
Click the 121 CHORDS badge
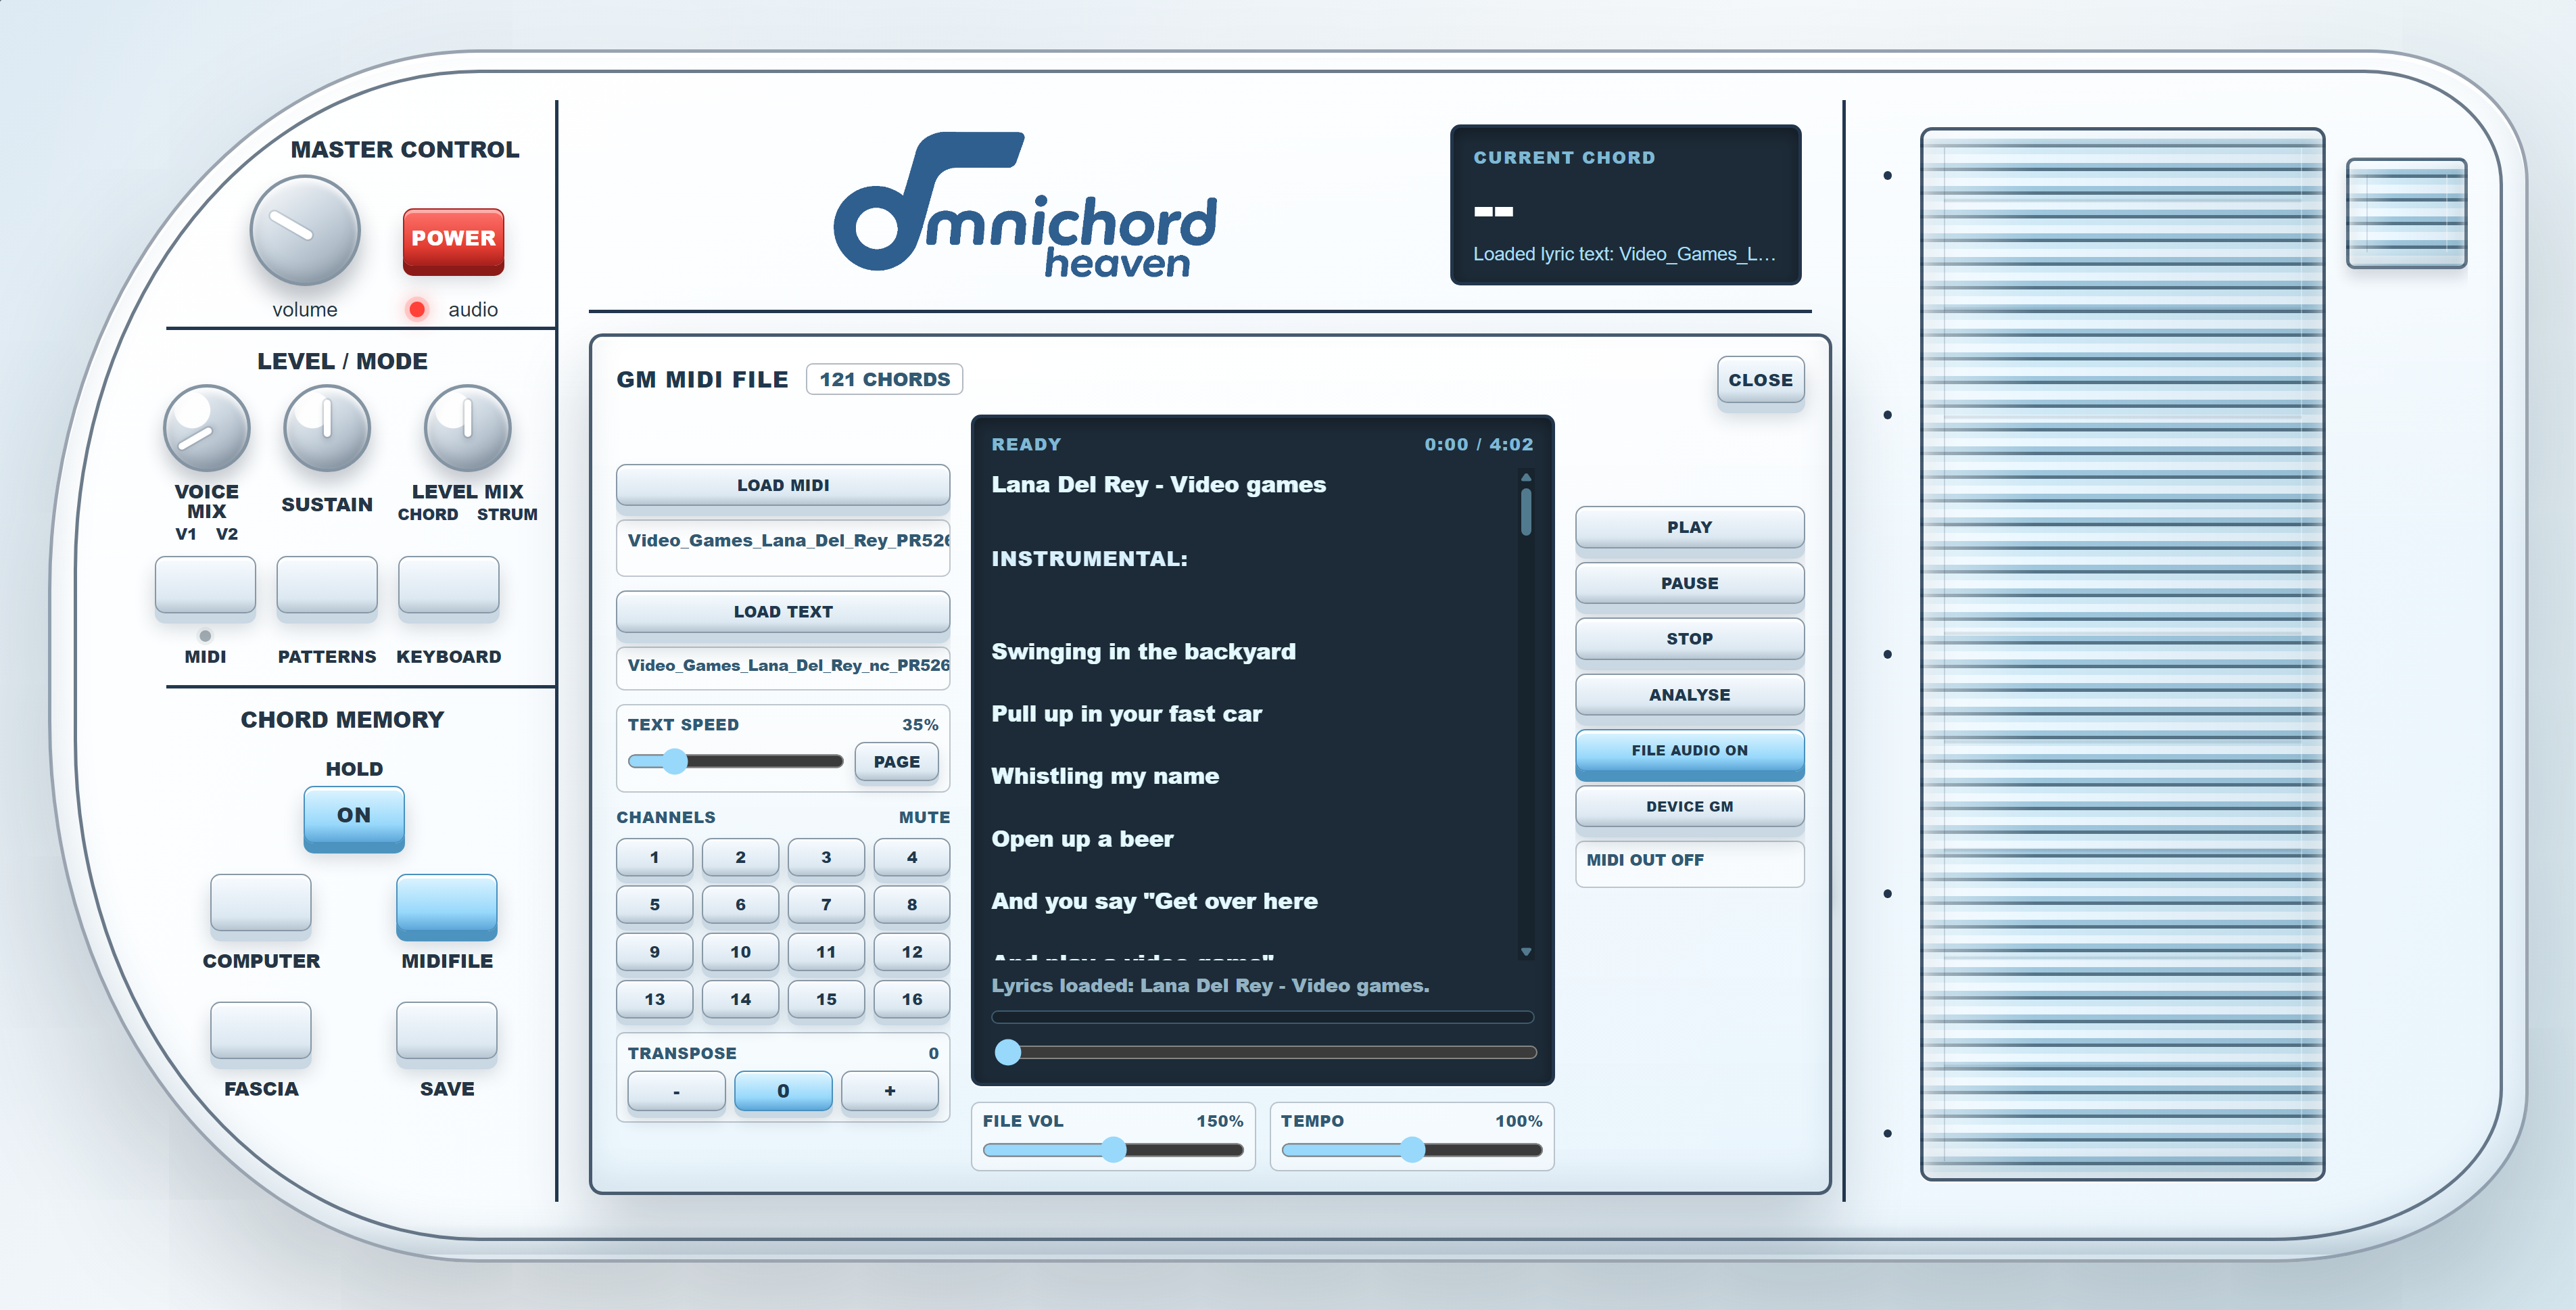[884, 380]
